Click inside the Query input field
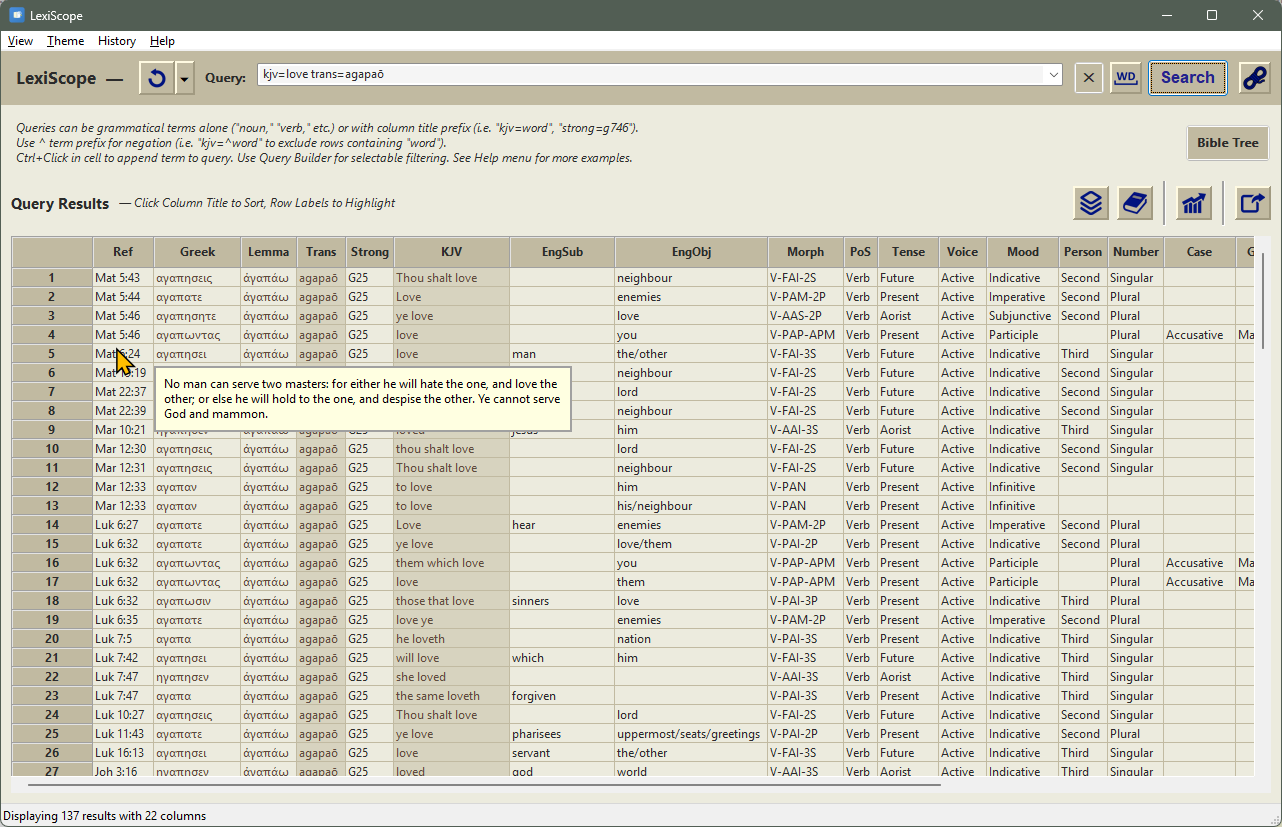The width and height of the screenshot is (1282, 827). 650,75
